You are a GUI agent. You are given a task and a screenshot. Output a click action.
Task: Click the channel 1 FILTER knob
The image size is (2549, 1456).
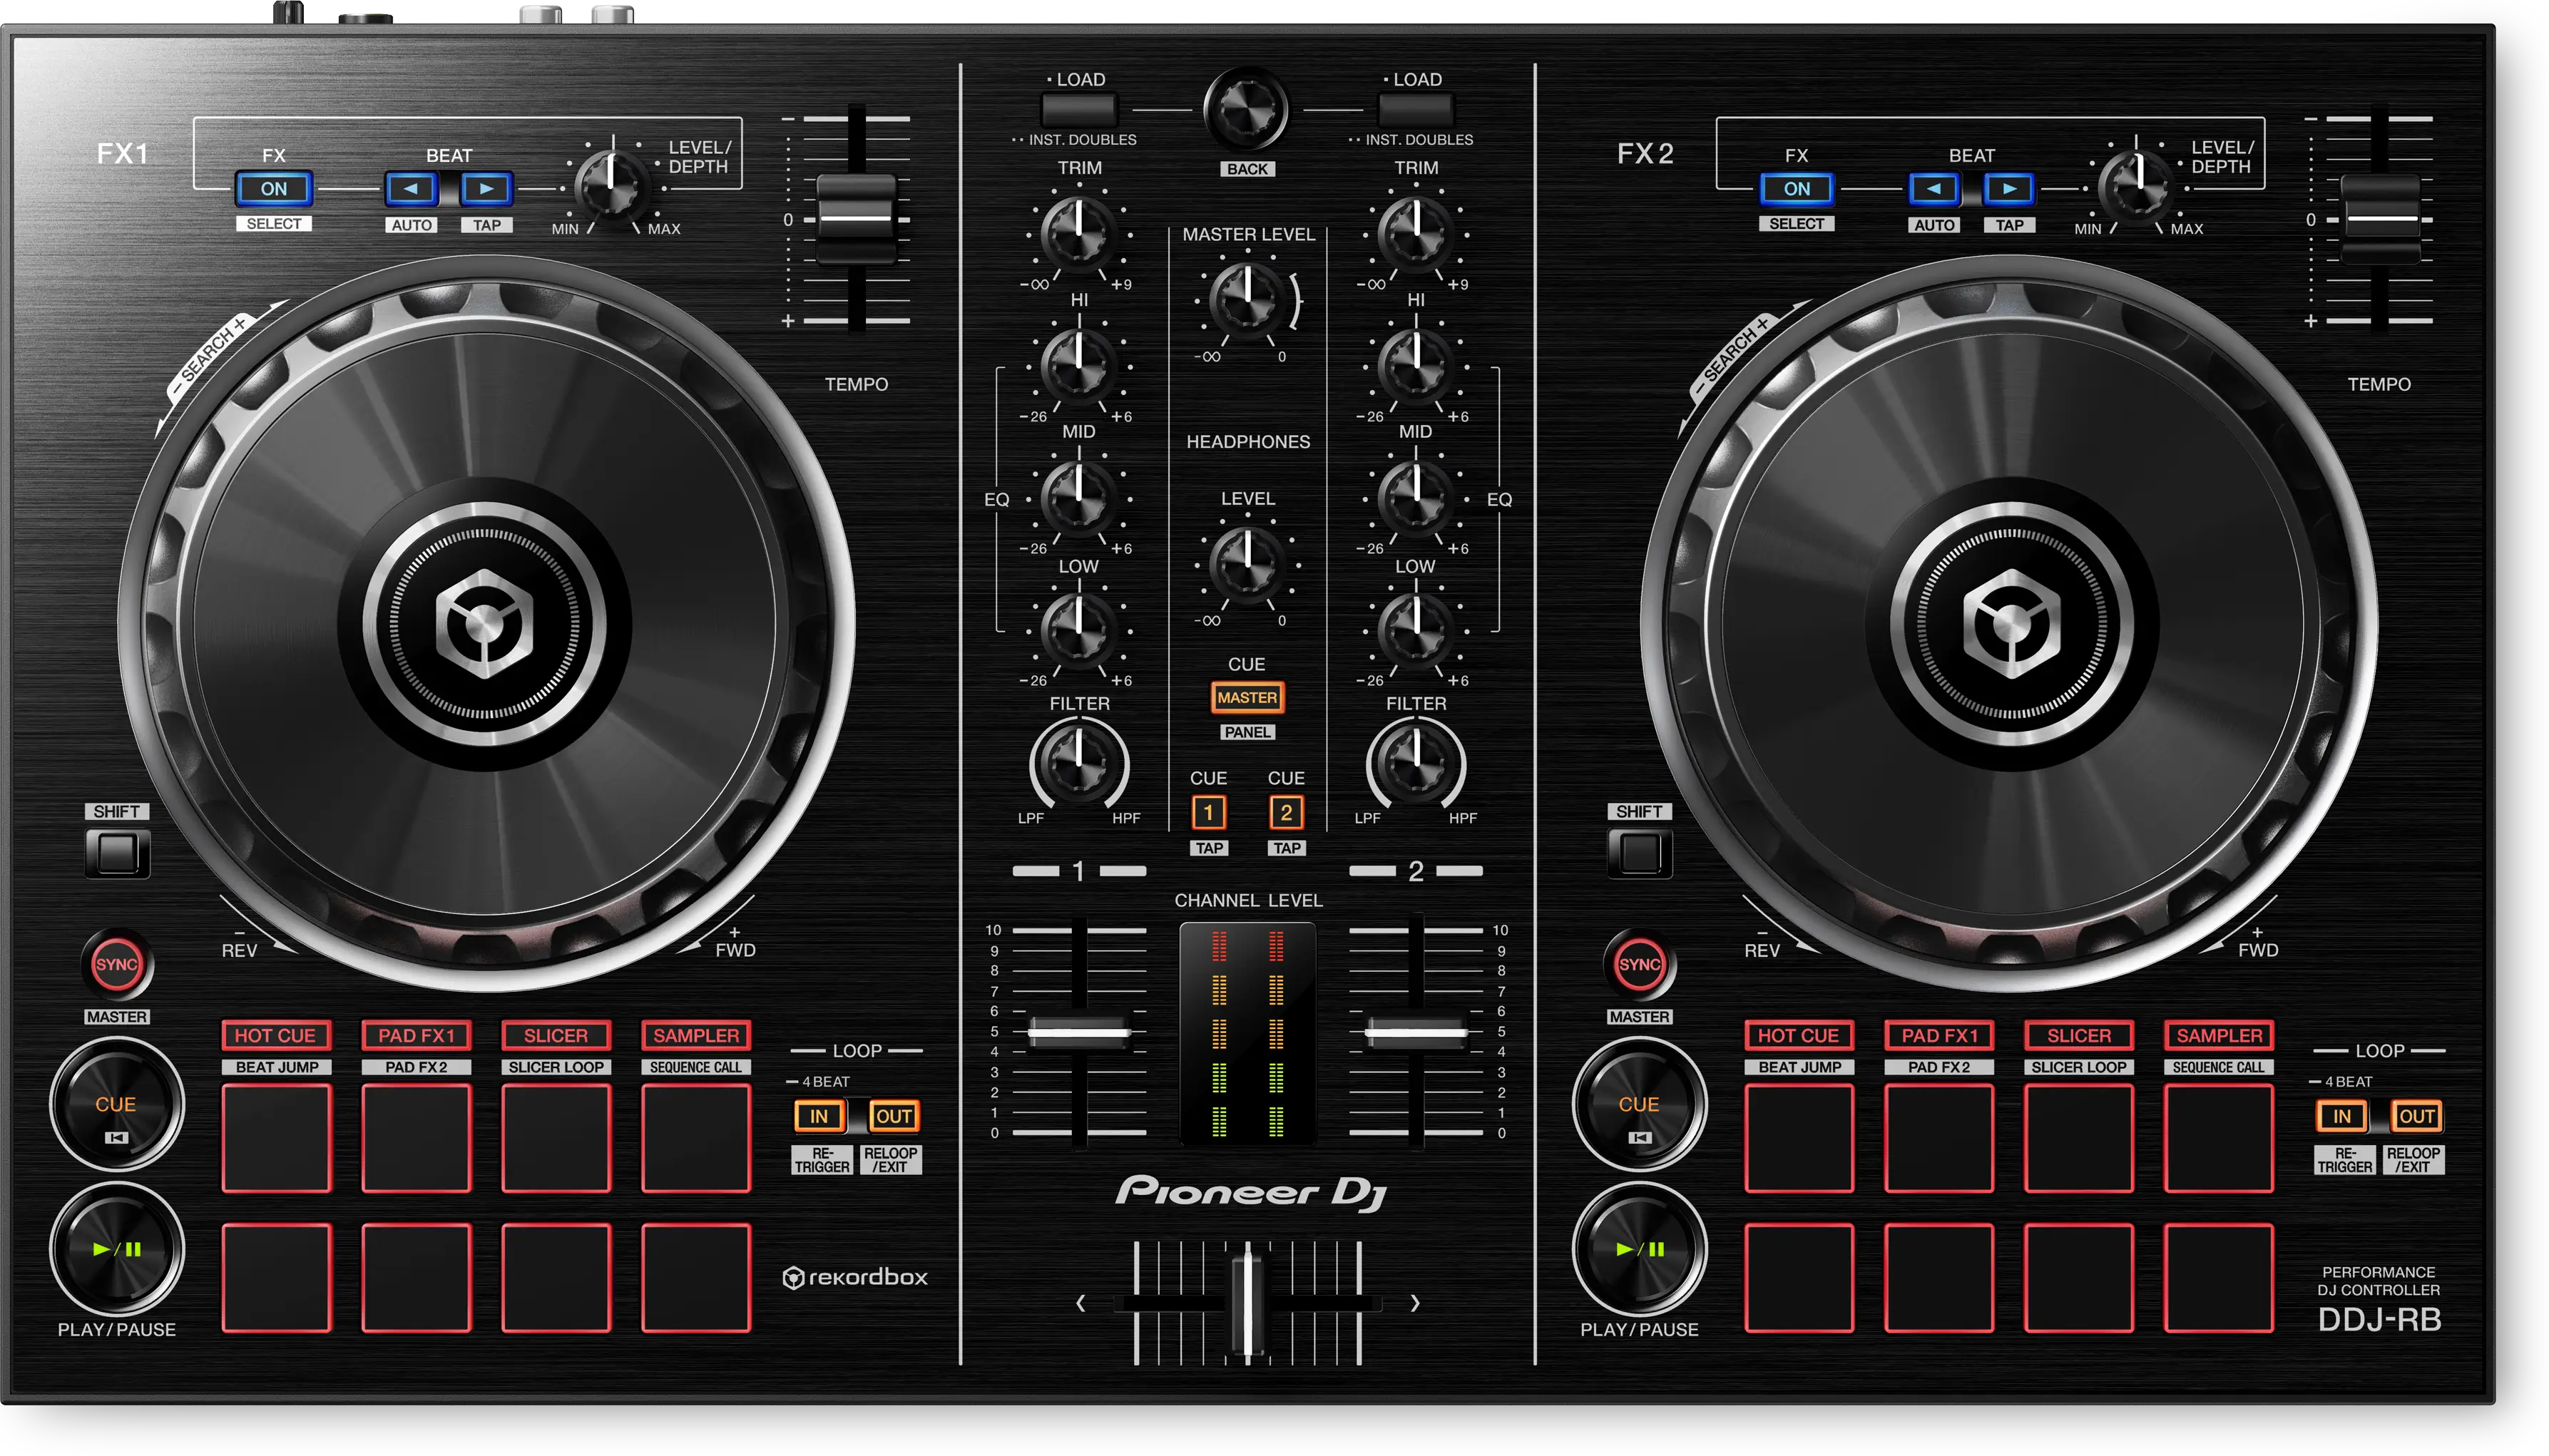pos(1078,765)
